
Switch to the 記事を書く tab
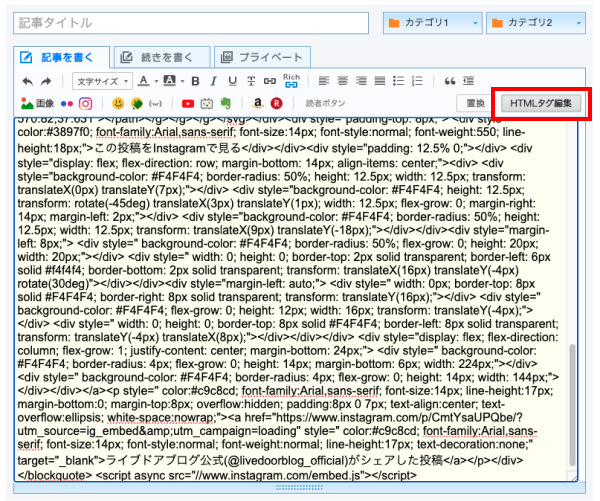pos(61,57)
